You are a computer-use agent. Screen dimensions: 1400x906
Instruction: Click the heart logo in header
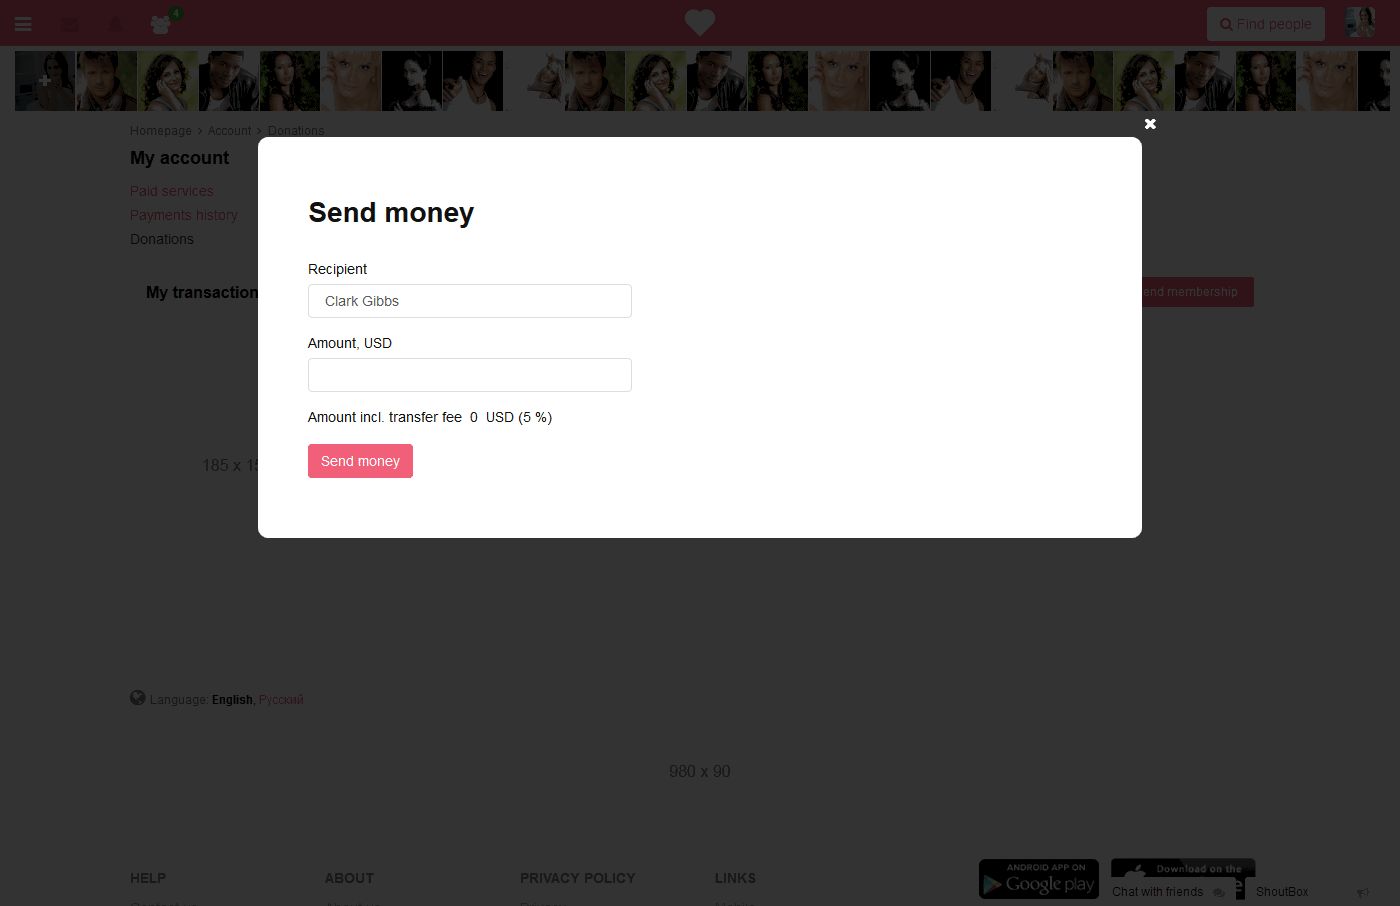pyautogui.click(x=700, y=22)
